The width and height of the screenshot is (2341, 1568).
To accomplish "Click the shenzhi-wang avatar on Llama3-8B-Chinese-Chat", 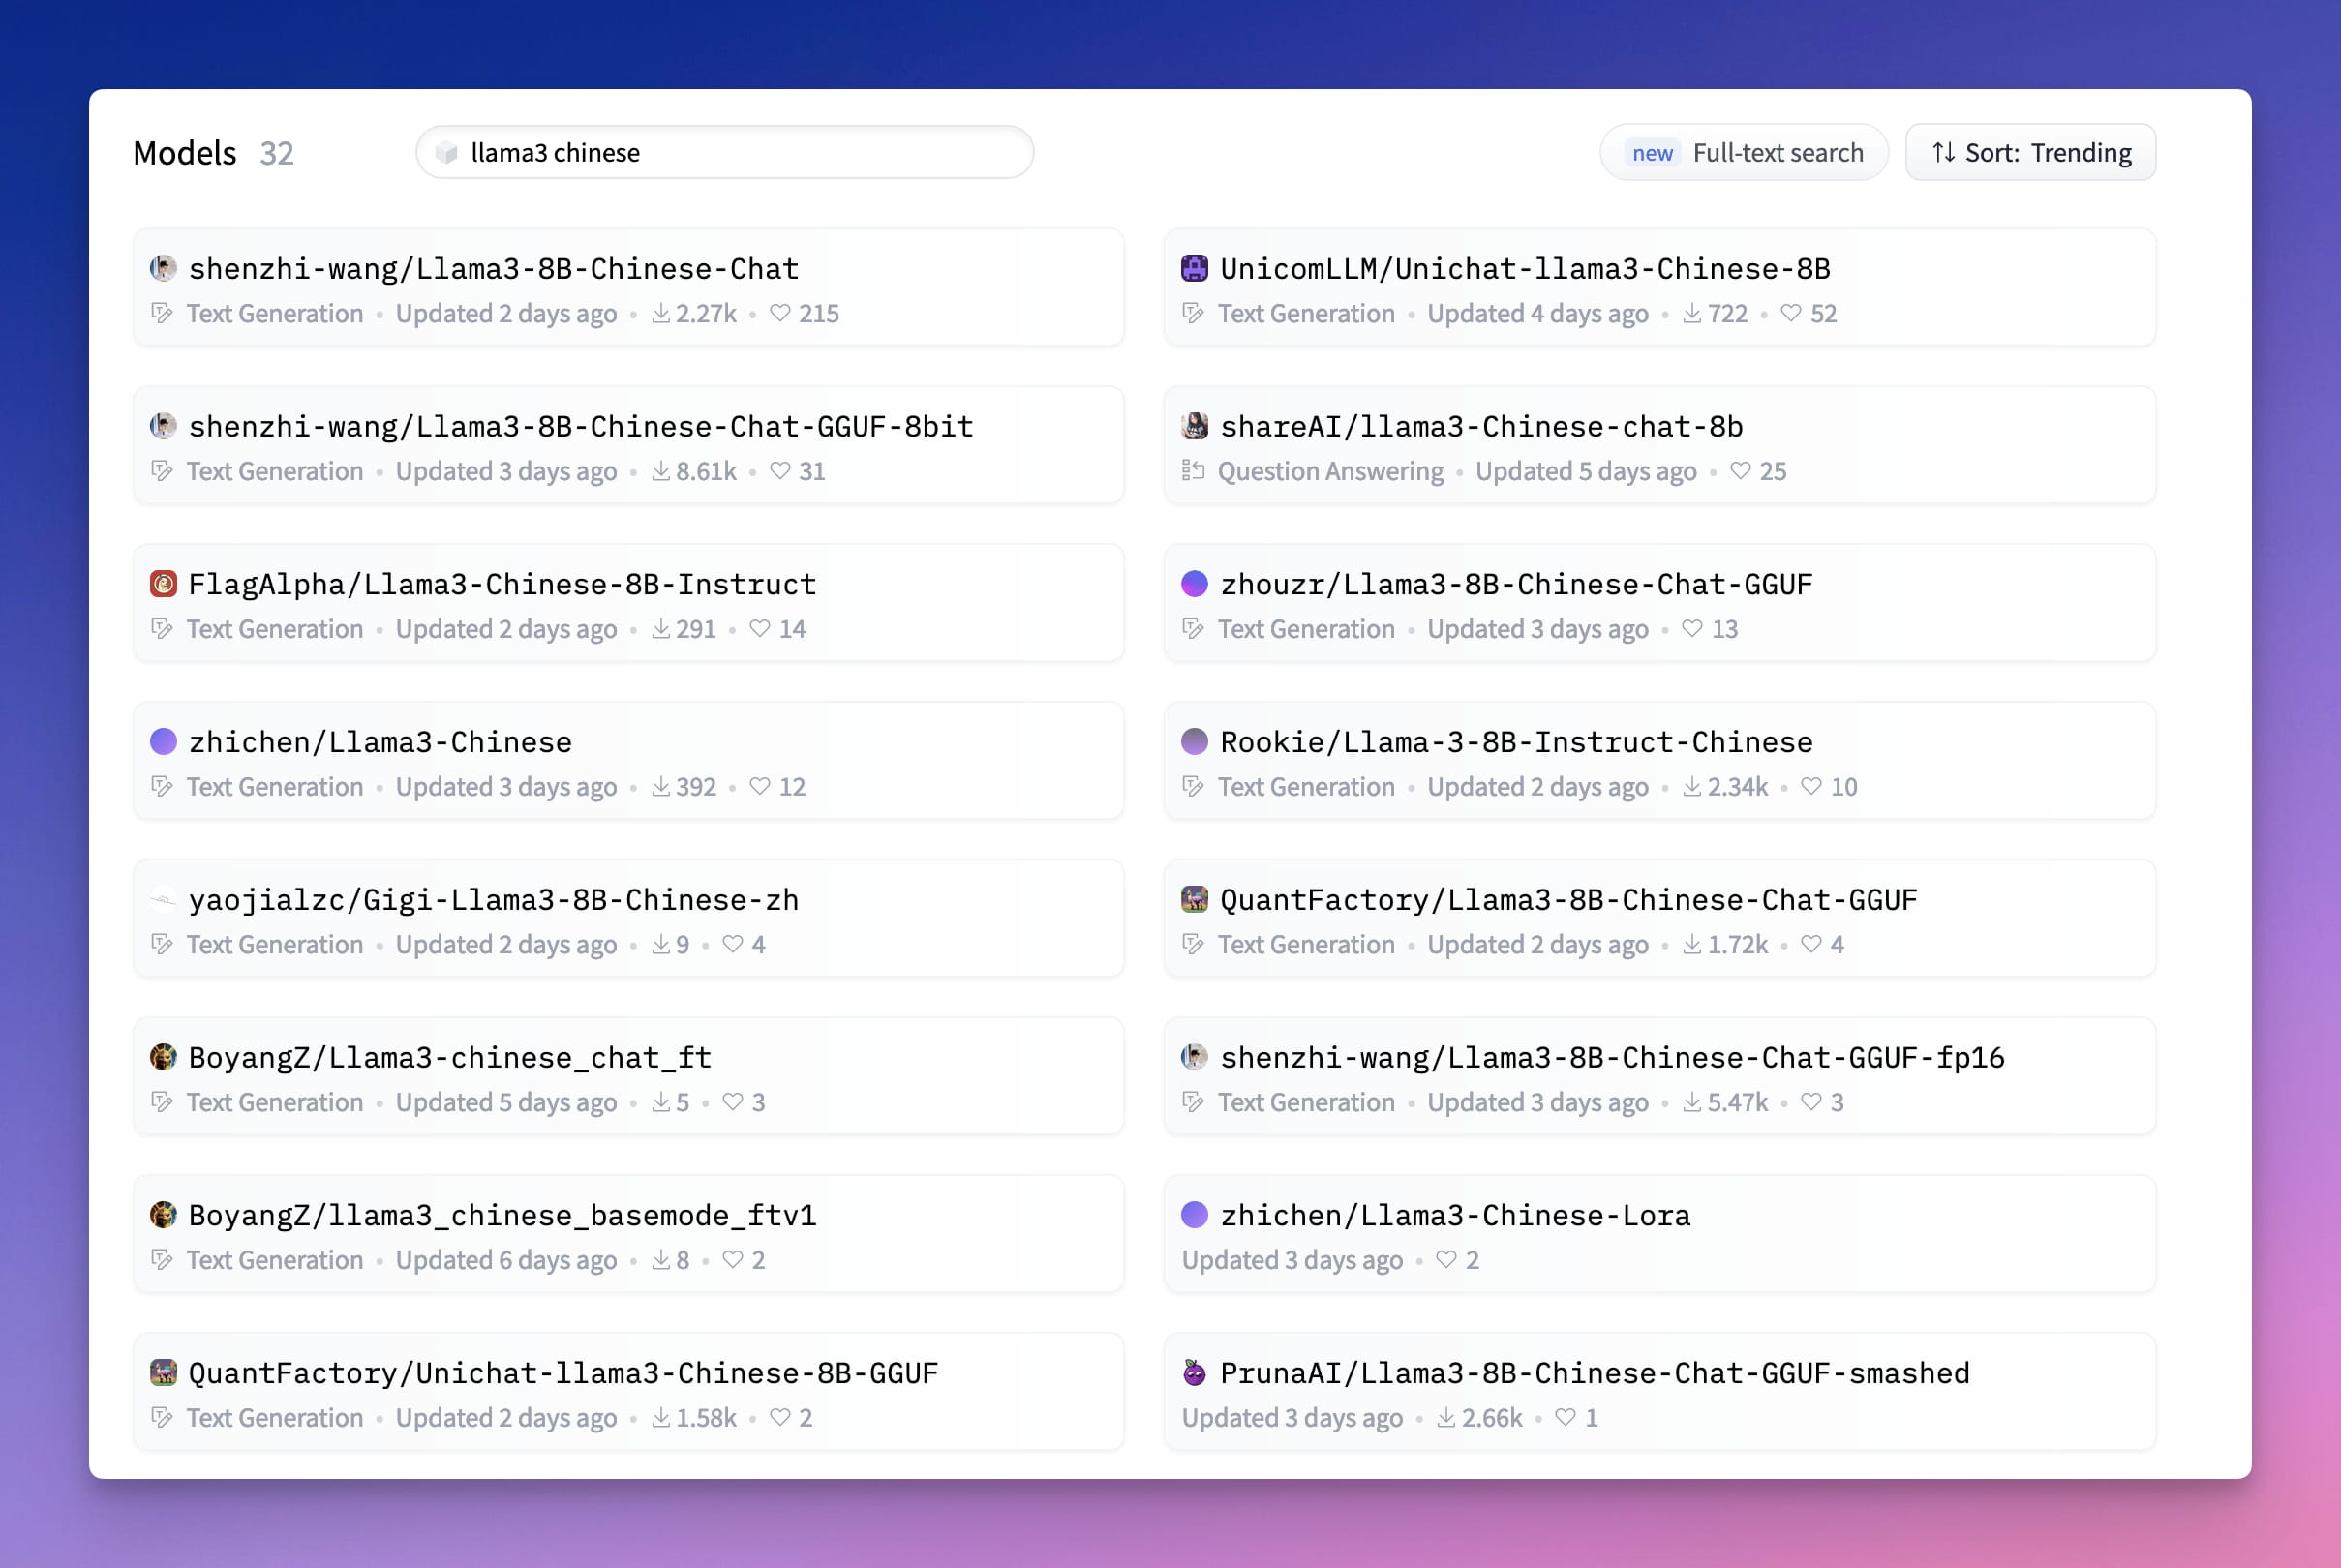I will coord(163,268).
